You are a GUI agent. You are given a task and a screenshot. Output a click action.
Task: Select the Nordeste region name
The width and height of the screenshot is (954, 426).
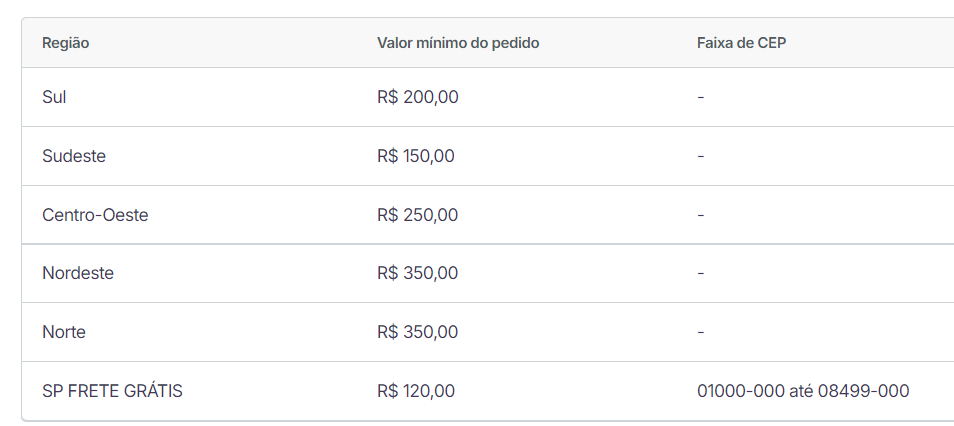pyautogui.click(x=78, y=273)
